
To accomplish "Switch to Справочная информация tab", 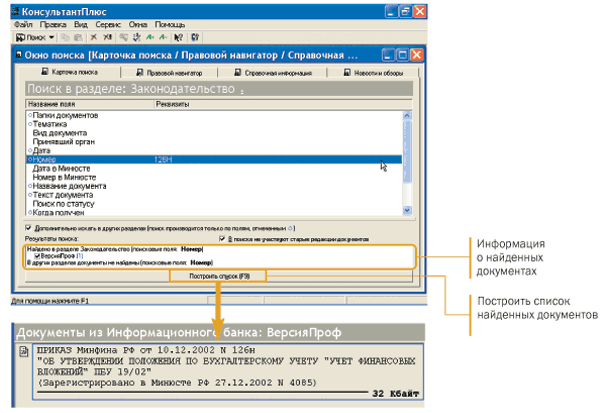I will pos(273,73).
